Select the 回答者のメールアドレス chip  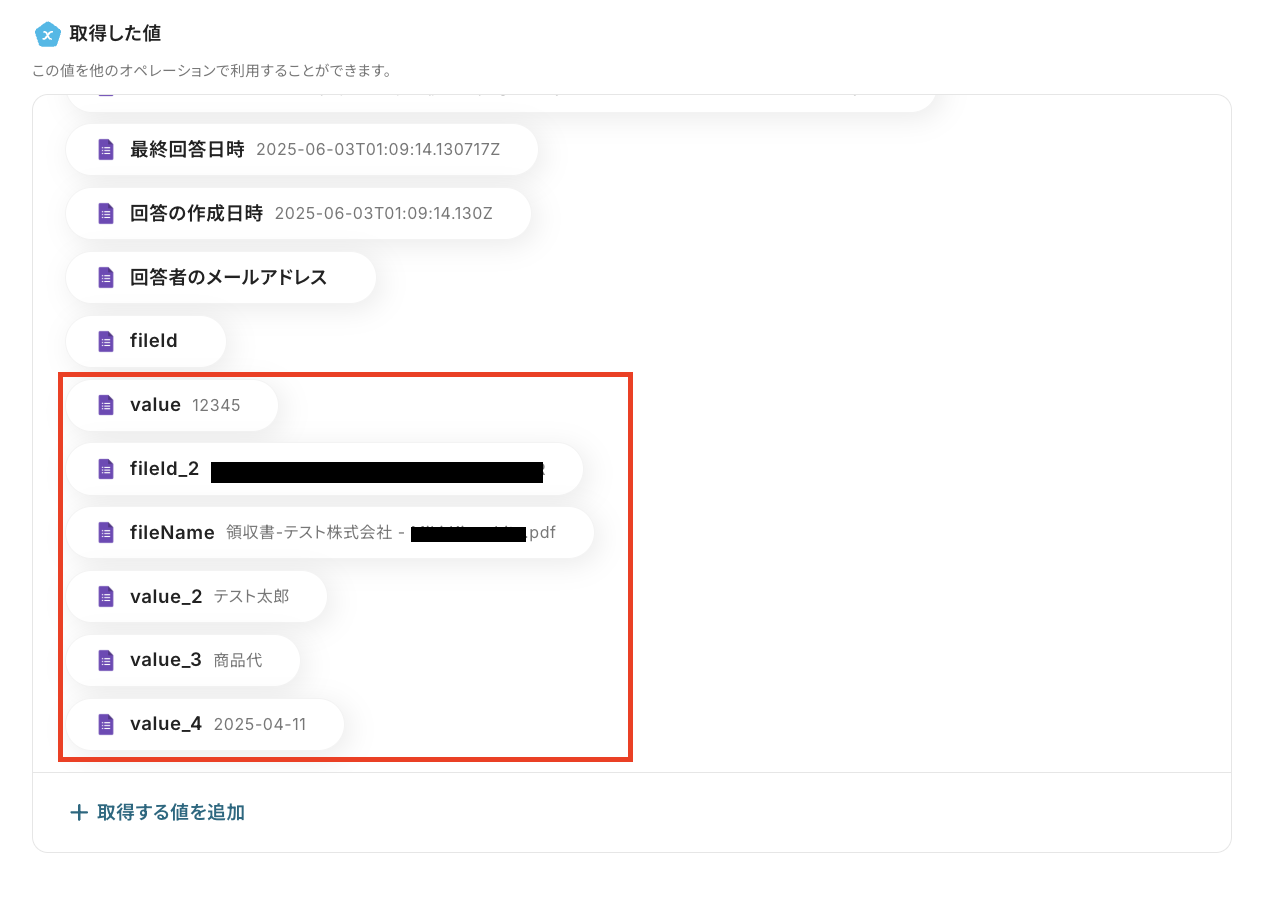tap(221, 278)
